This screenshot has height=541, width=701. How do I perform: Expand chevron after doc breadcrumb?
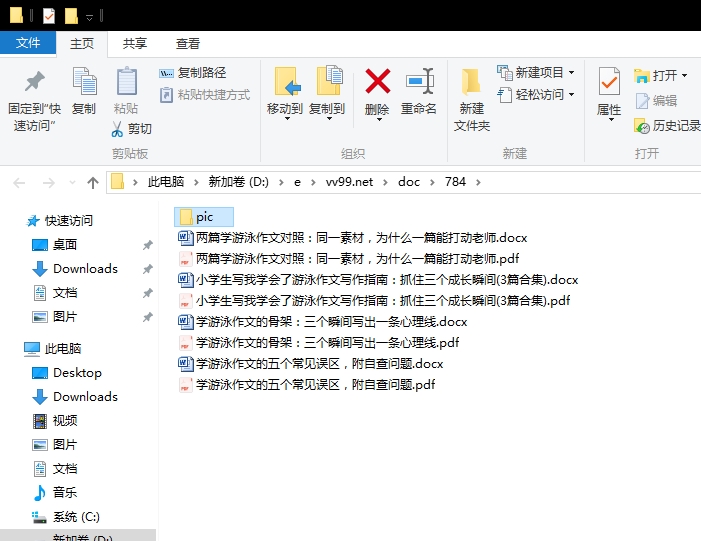click(432, 182)
